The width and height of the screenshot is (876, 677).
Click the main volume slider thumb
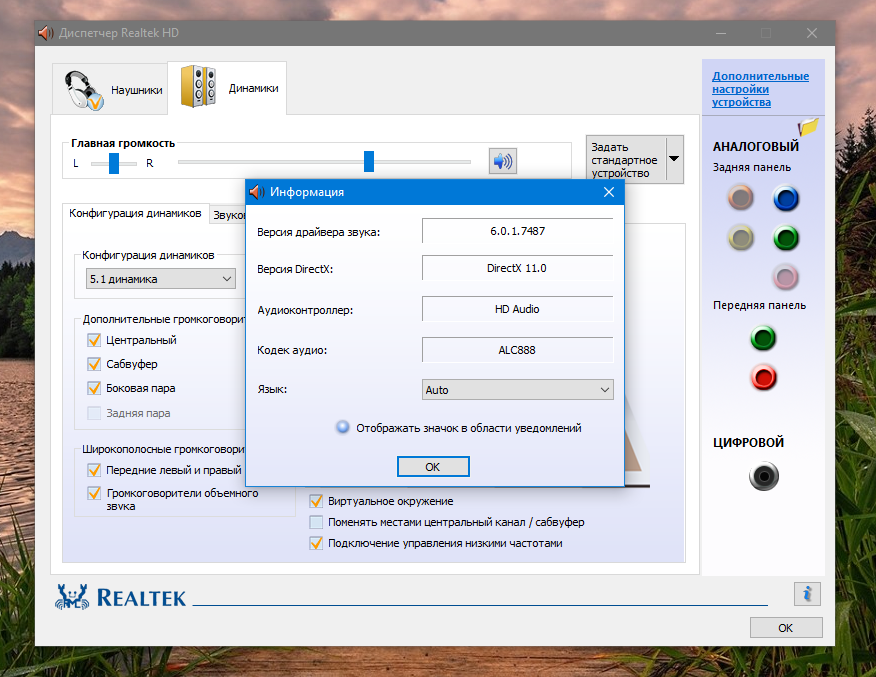click(369, 161)
